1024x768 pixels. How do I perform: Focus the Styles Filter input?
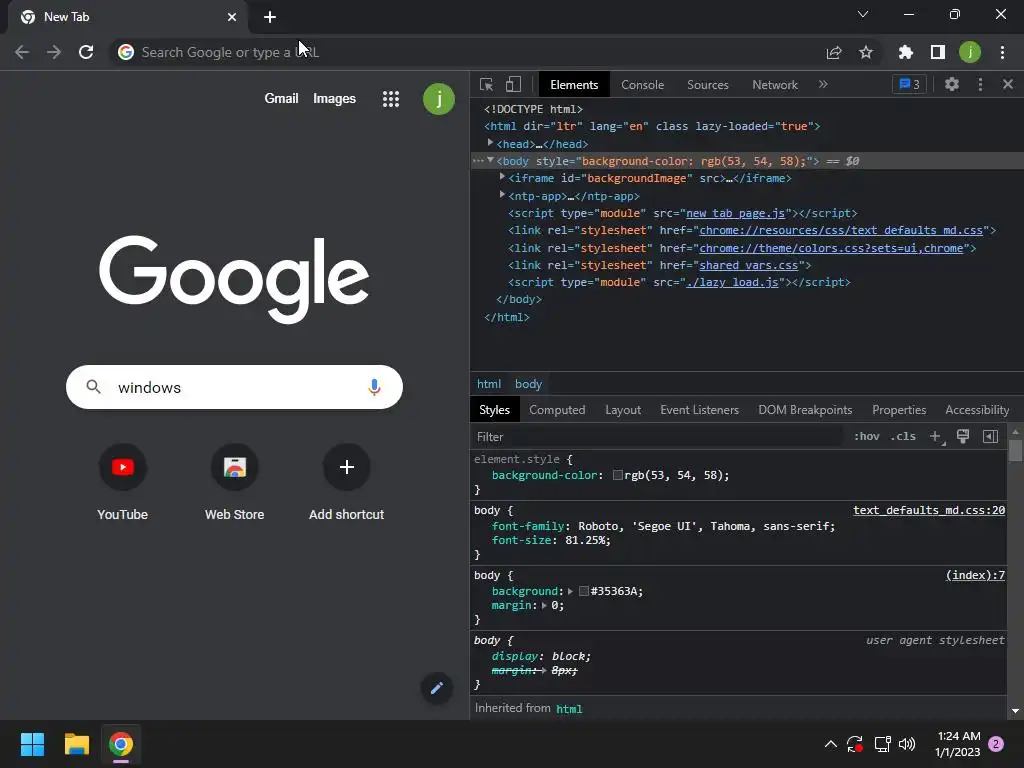(658, 436)
